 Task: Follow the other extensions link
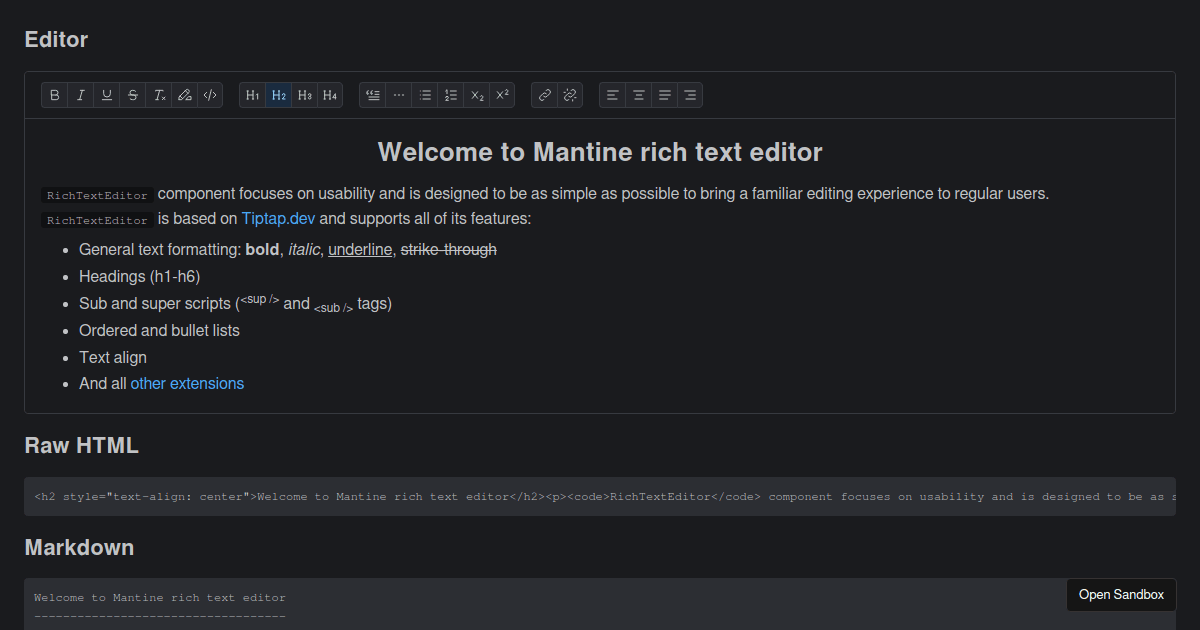[x=187, y=383]
